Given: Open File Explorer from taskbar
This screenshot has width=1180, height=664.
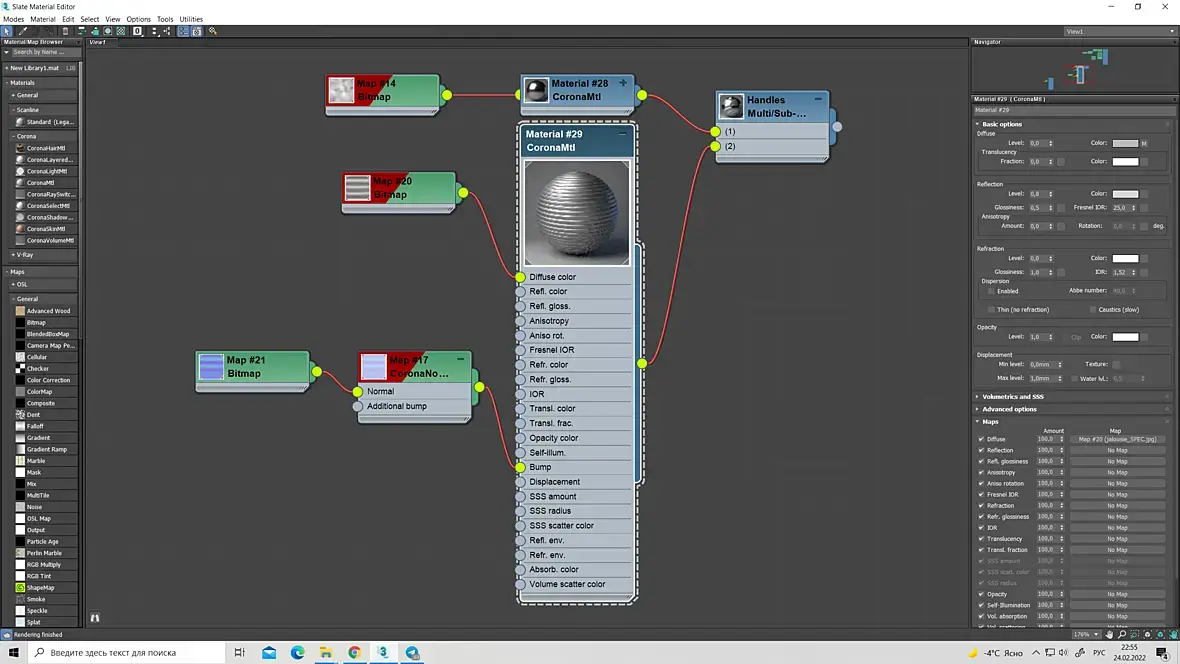Looking at the screenshot, I should (326, 653).
